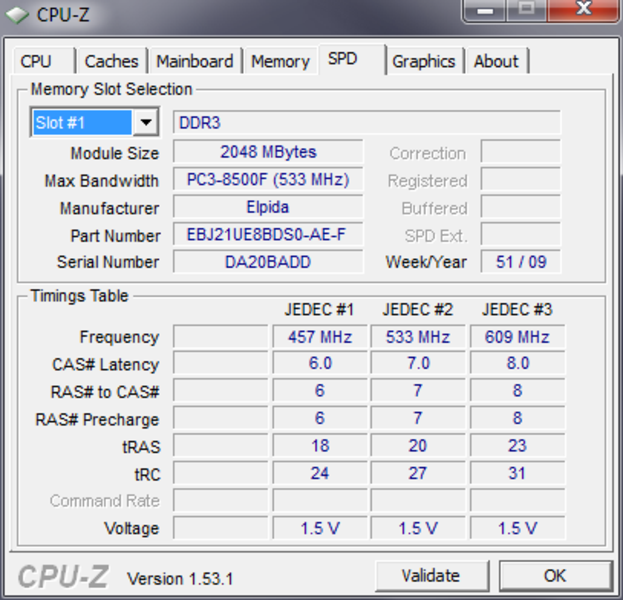623x600 pixels.
Task: Click the Elpida manufacturer value
Action: (268, 207)
